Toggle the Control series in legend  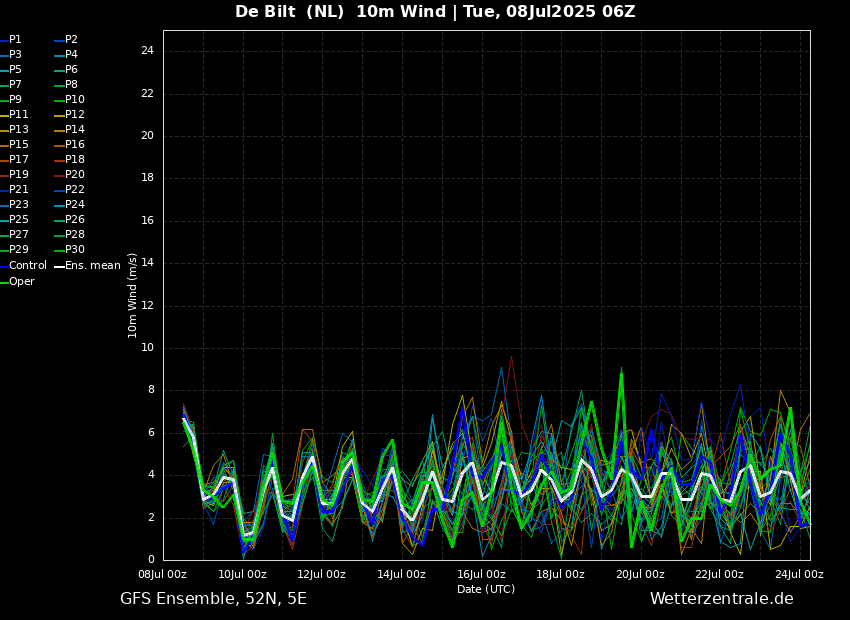[x=27, y=266]
